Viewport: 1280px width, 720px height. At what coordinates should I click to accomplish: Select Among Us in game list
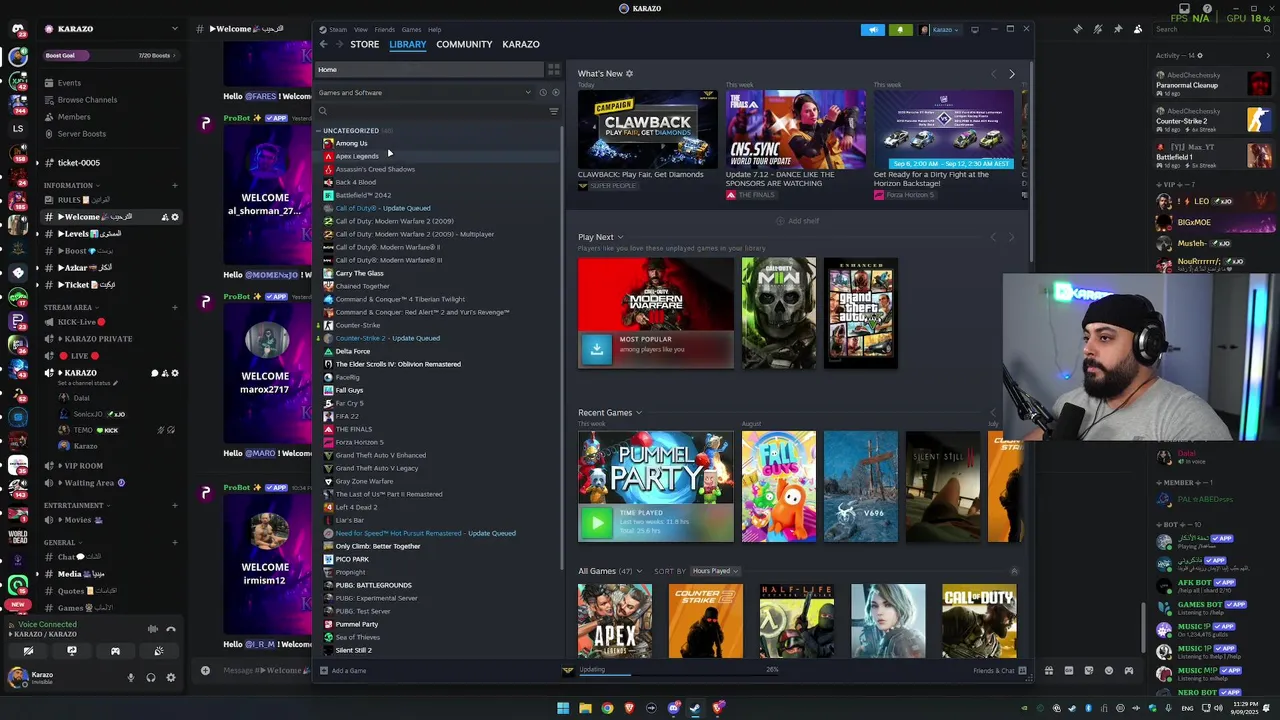click(x=351, y=143)
